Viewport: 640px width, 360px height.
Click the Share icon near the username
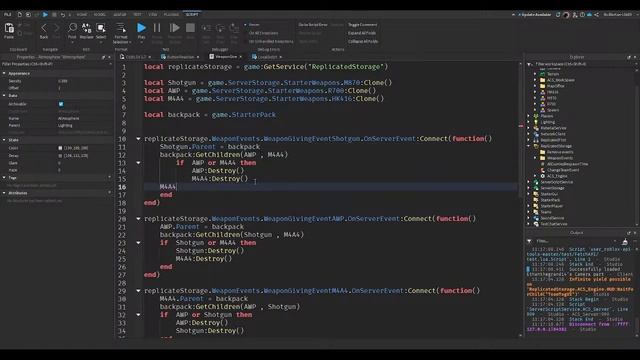tap(596, 15)
